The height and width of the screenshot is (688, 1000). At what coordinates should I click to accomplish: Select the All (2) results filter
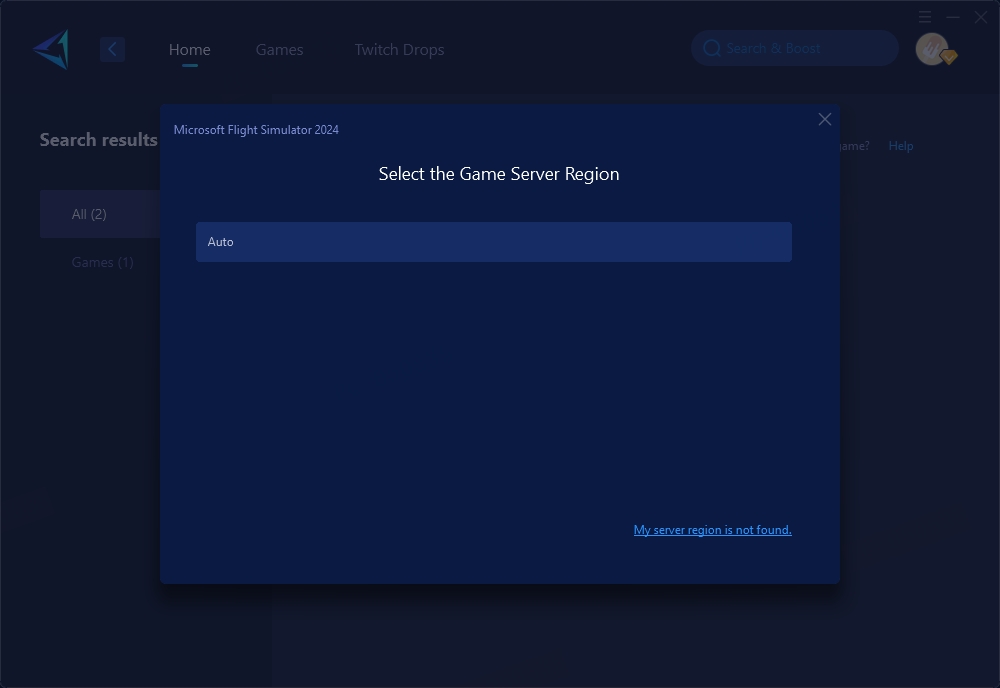[x=99, y=214]
